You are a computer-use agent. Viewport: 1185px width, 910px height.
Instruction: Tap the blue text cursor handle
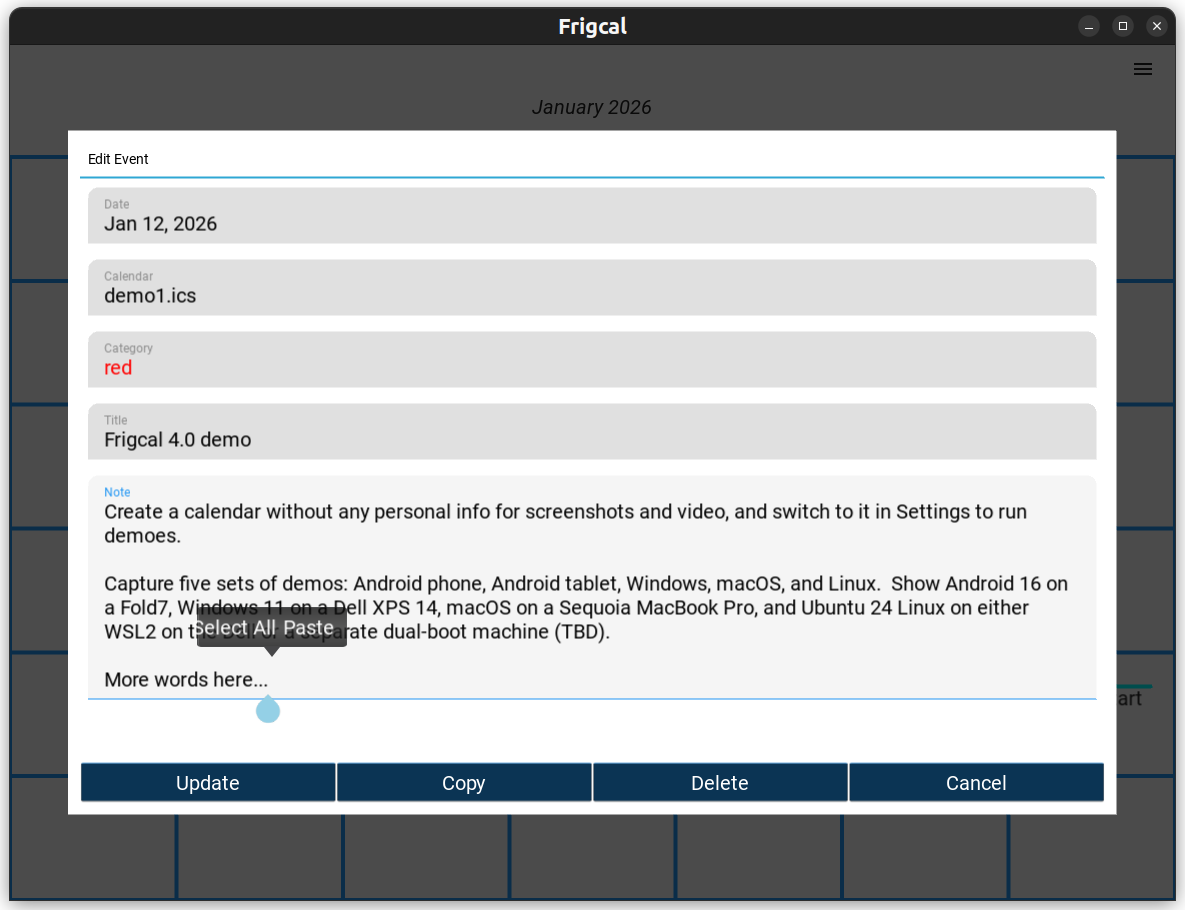point(268,710)
